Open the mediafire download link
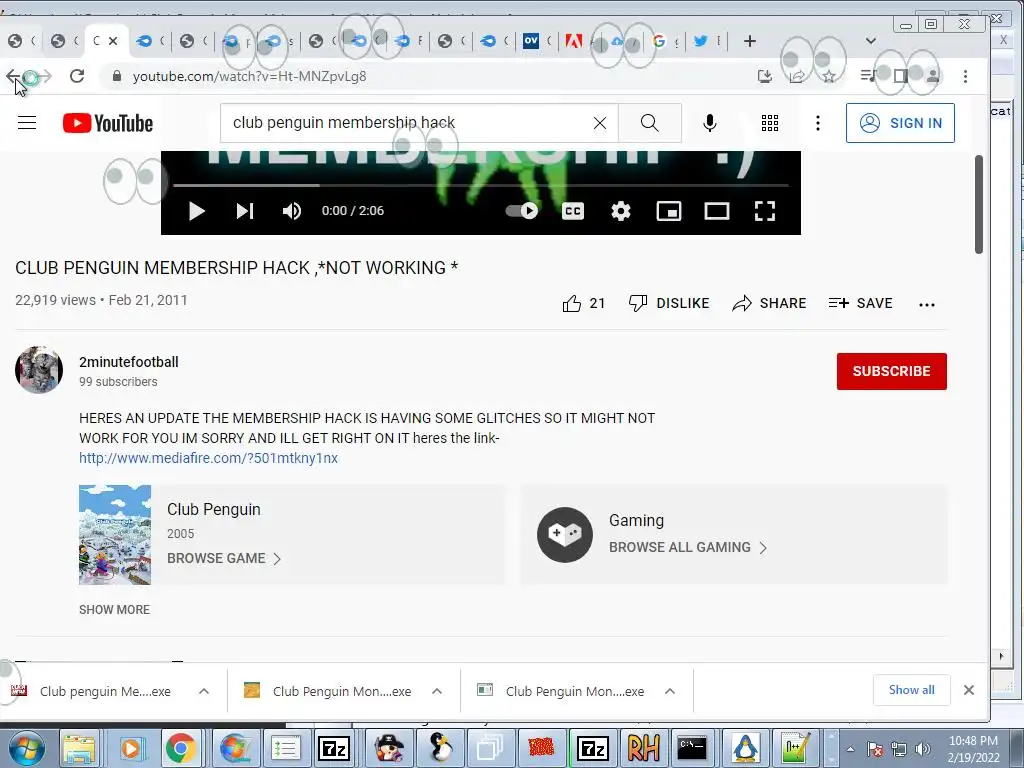The image size is (1024, 768). (x=208, y=458)
